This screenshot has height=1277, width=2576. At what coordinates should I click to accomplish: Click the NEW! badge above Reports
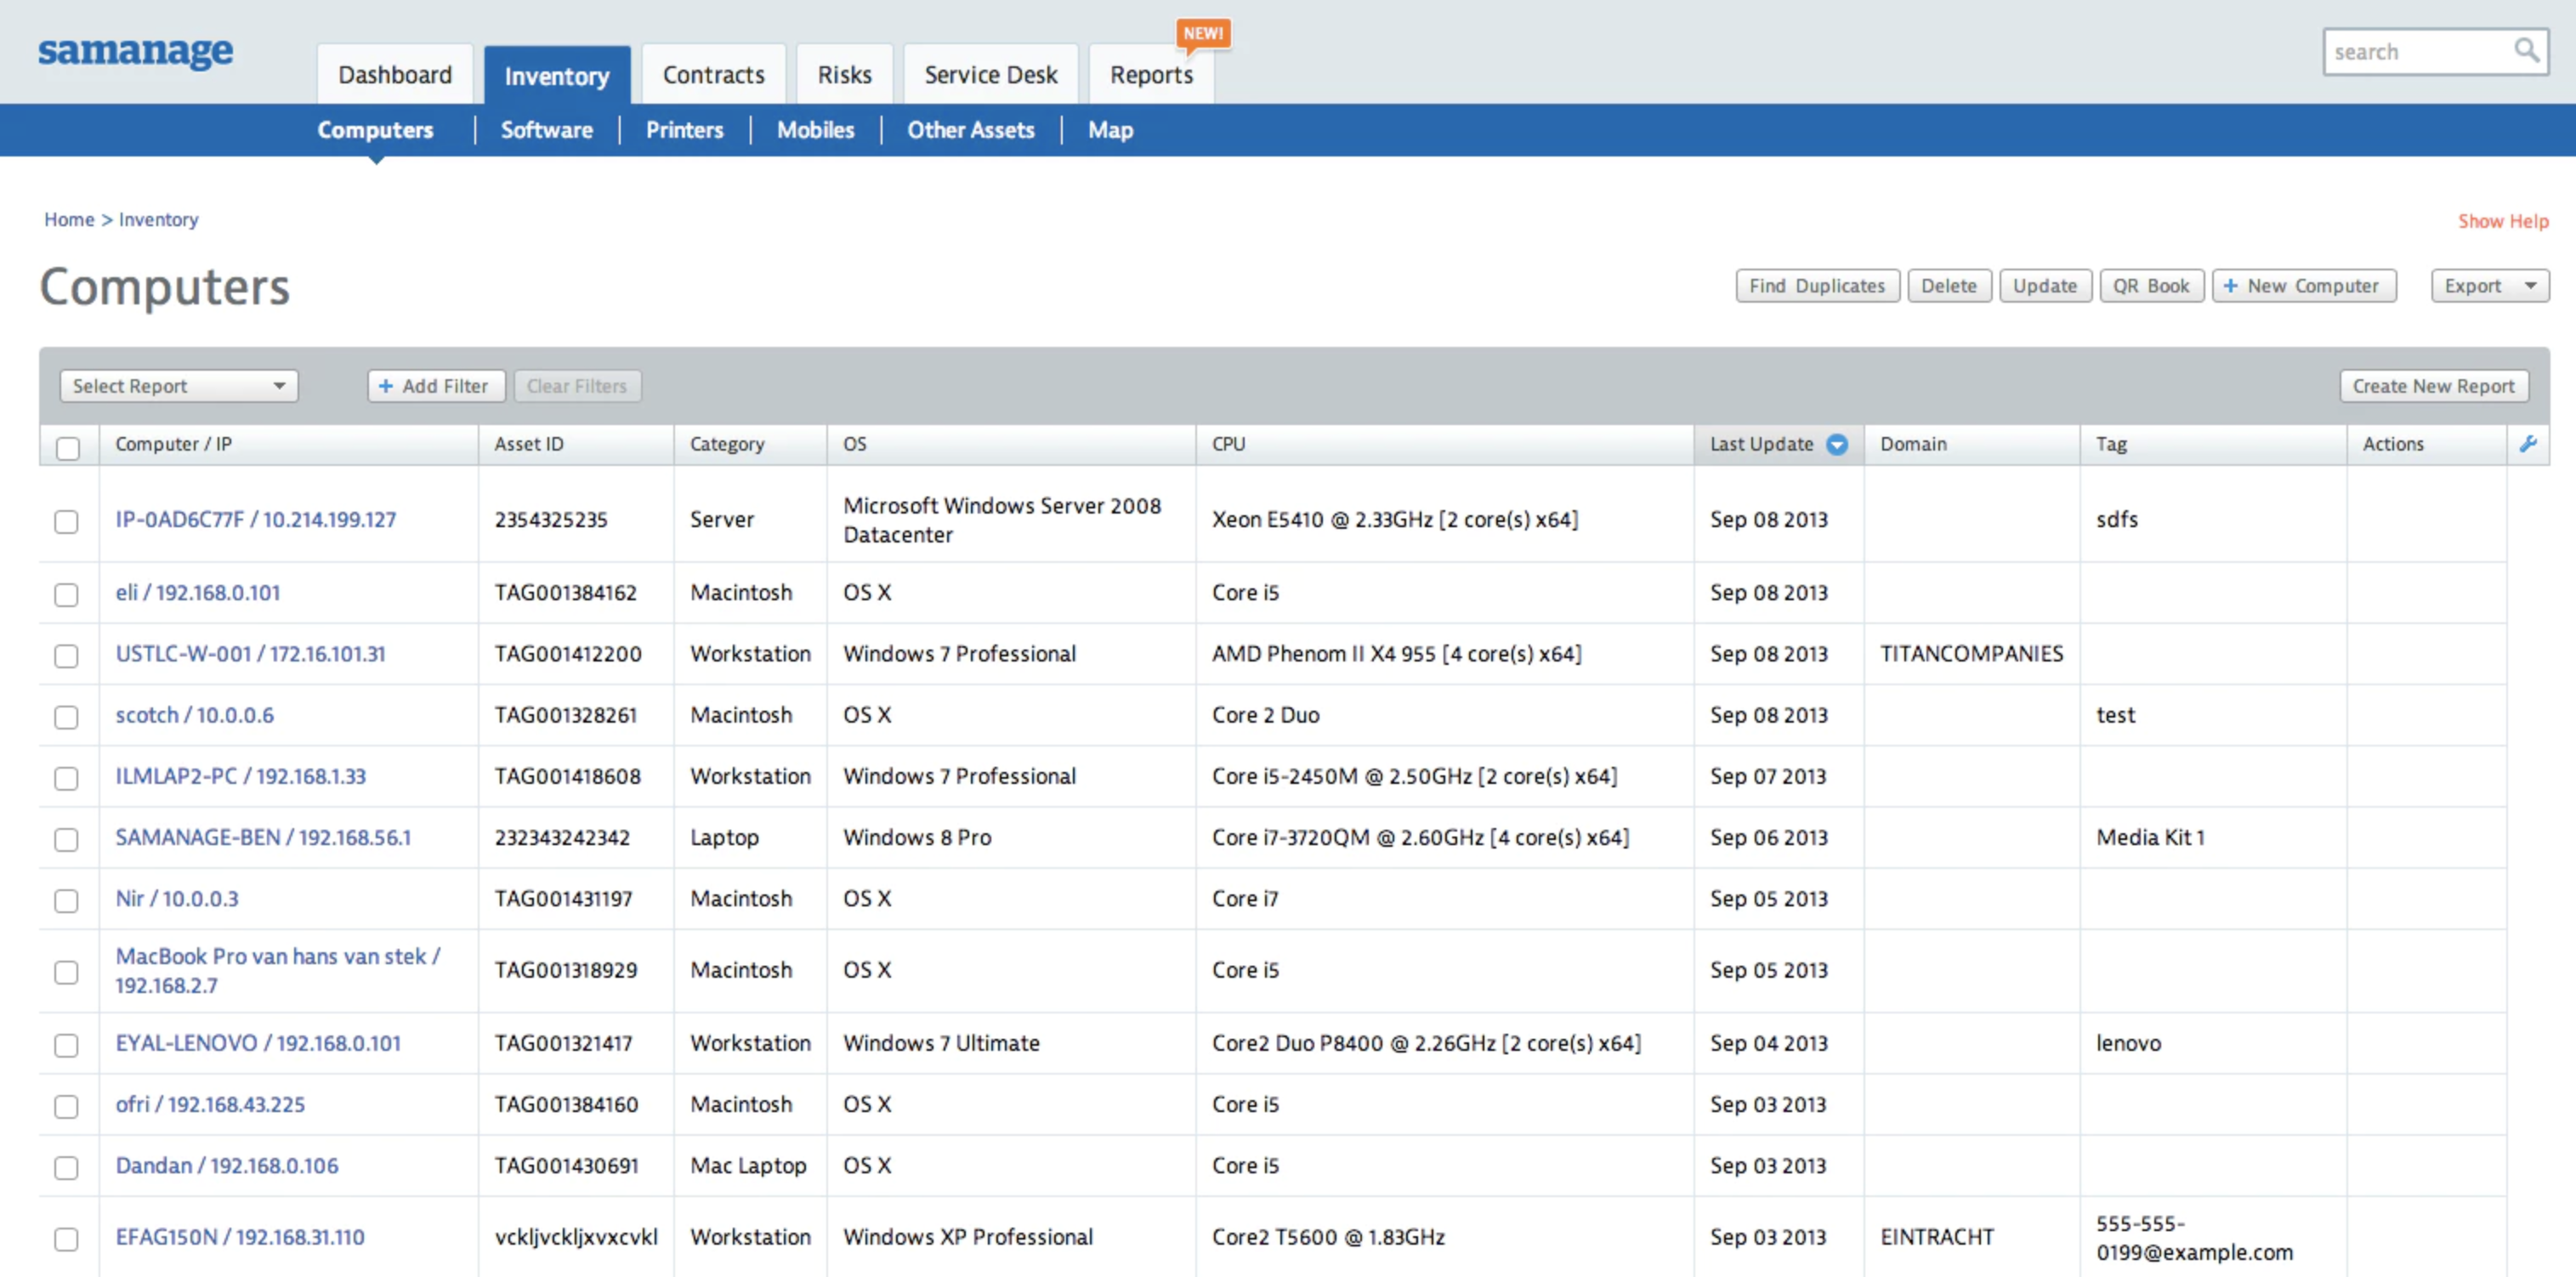click(x=1202, y=33)
